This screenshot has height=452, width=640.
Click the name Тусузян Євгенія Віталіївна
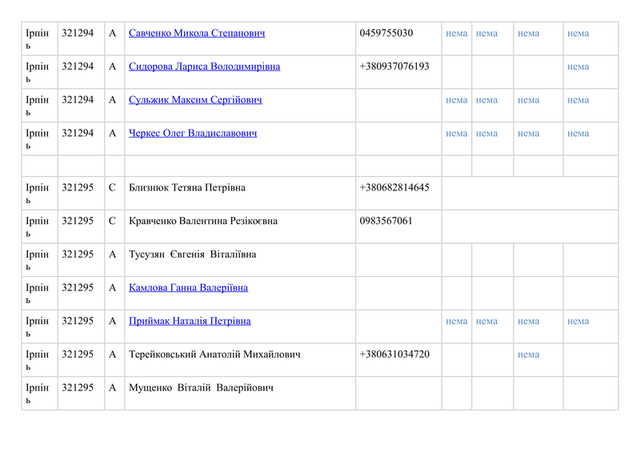click(x=192, y=255)
